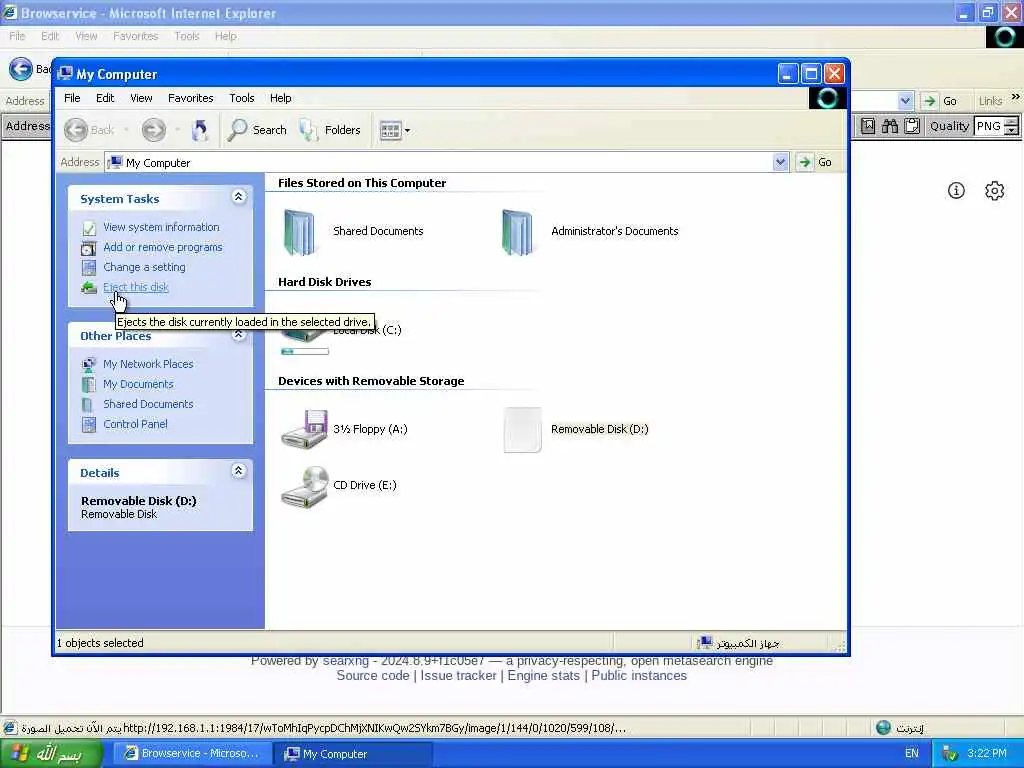
Task: Click Eject this disk link
Action: coord(136,287)
